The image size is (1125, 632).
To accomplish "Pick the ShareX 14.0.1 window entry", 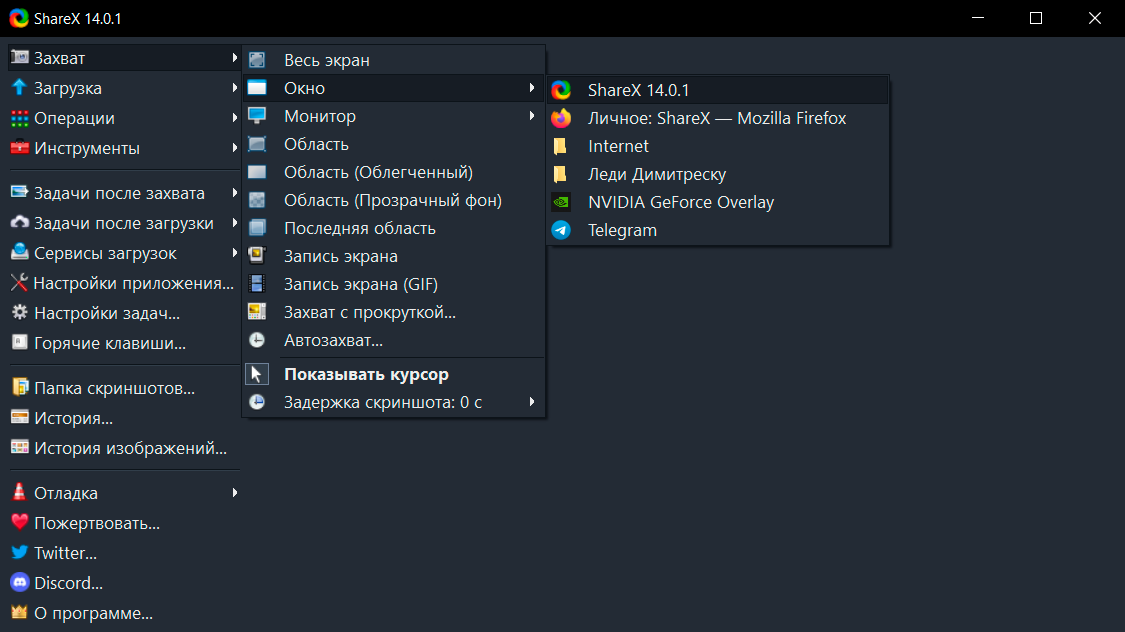I will (717, 90).
